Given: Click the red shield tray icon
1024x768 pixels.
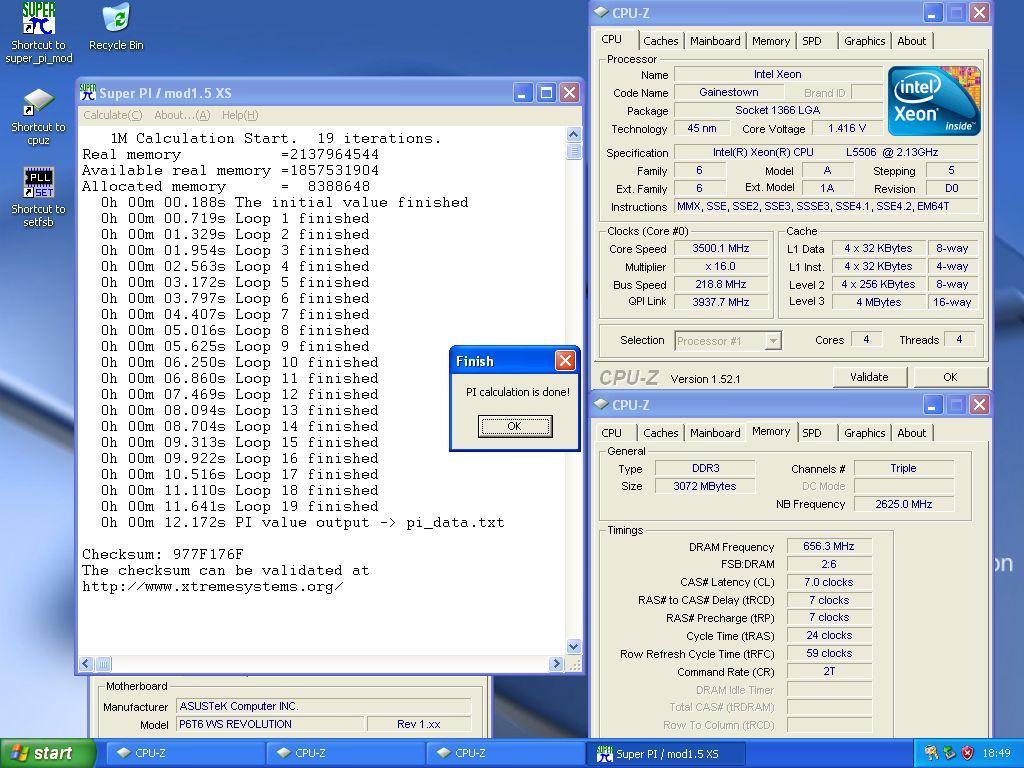Looking at the screenshot, I should click(x=967, y=753).
